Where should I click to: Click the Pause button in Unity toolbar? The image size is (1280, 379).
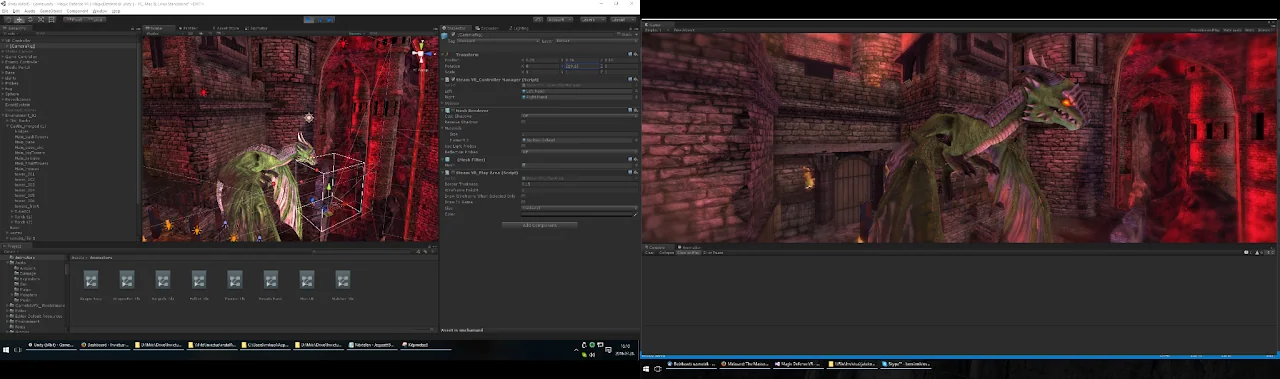(x=319, y=19)
